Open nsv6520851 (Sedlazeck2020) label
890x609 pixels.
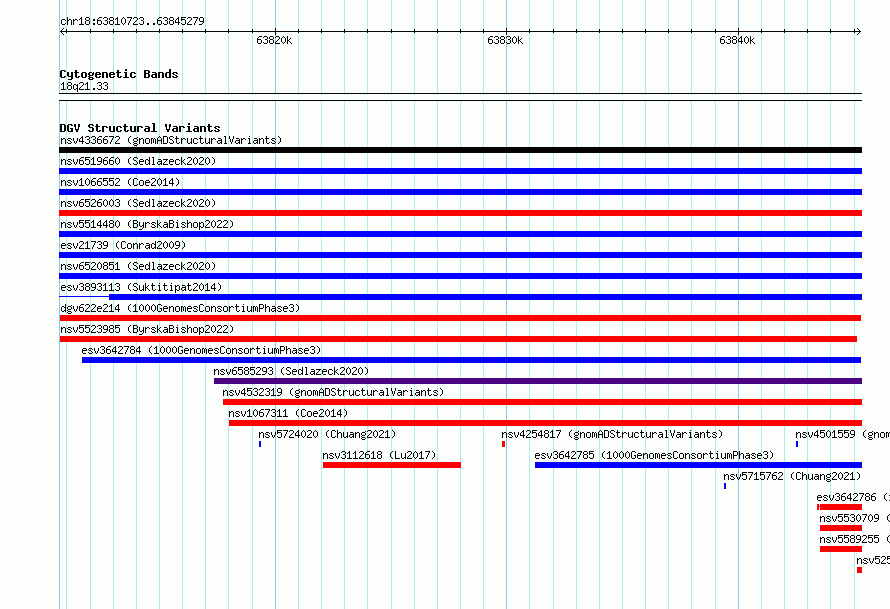(x=138, y=266)
